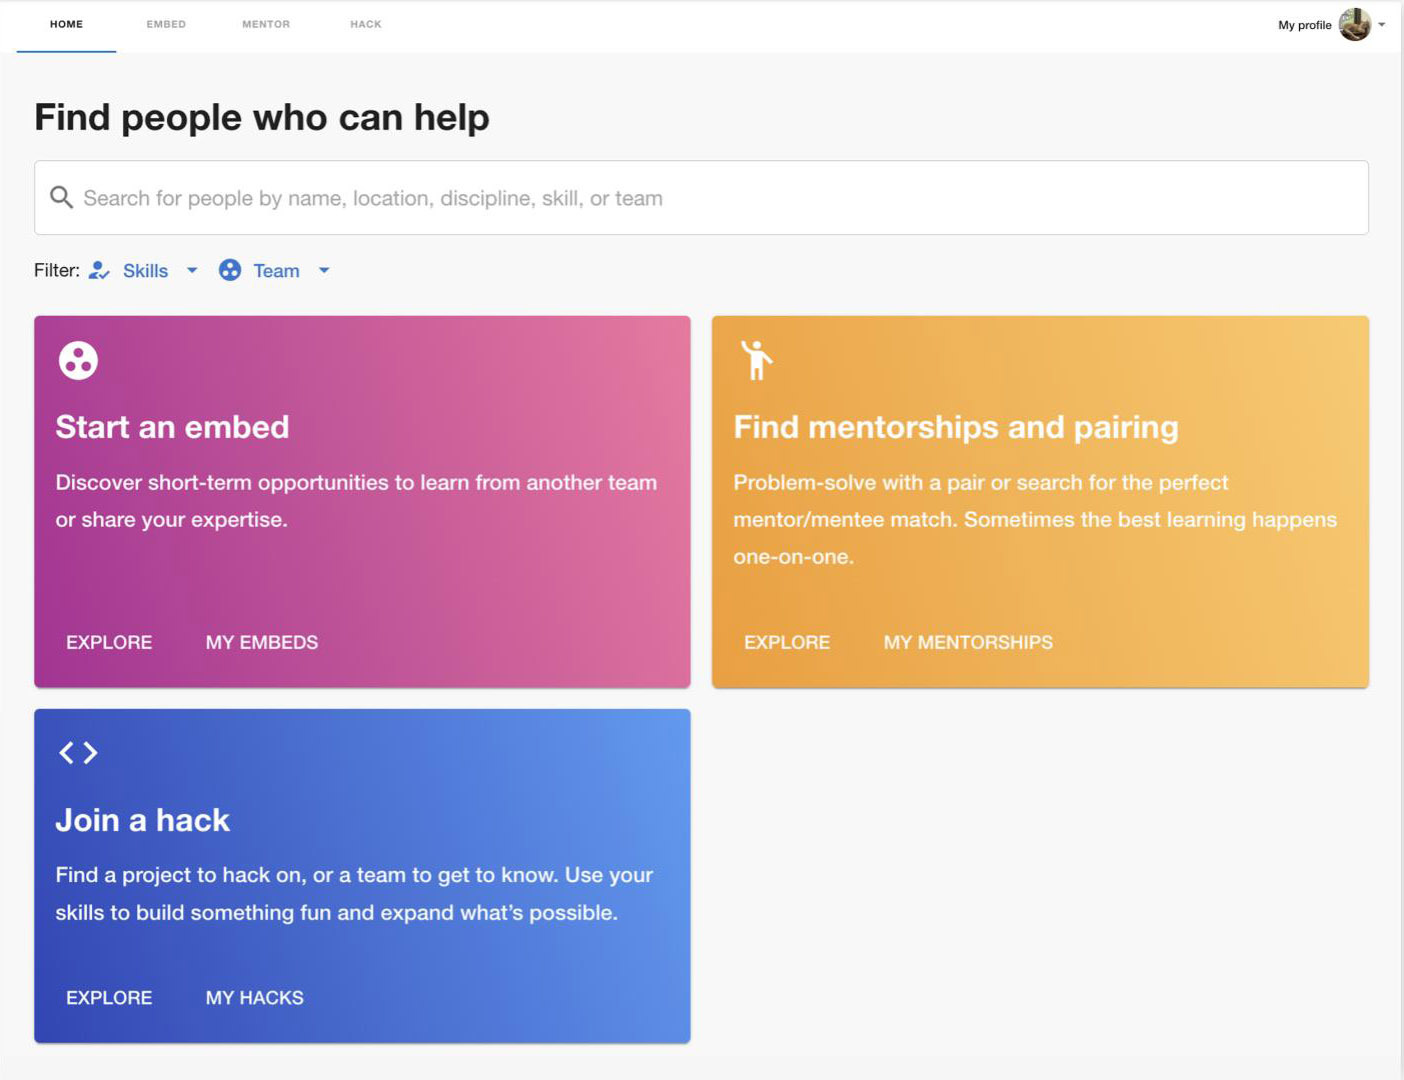View My Mentorships

click(x=968, y=642)
